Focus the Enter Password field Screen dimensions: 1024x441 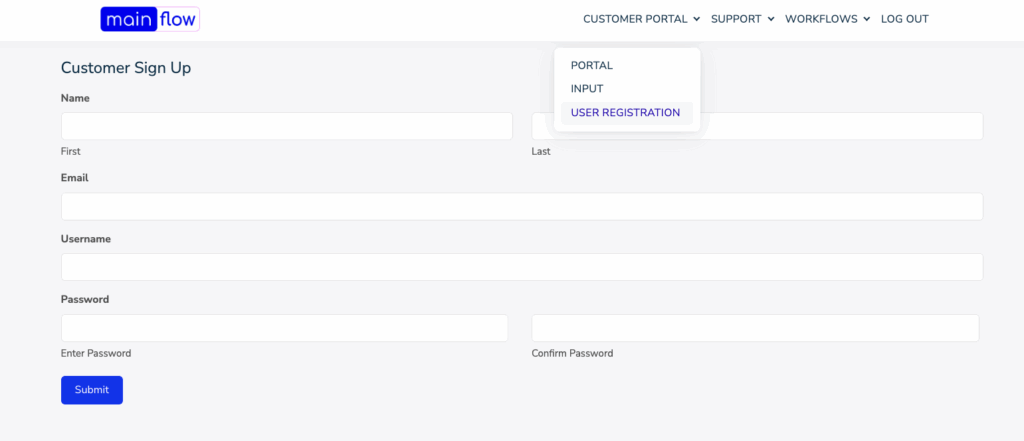click(x=285, y=328)
